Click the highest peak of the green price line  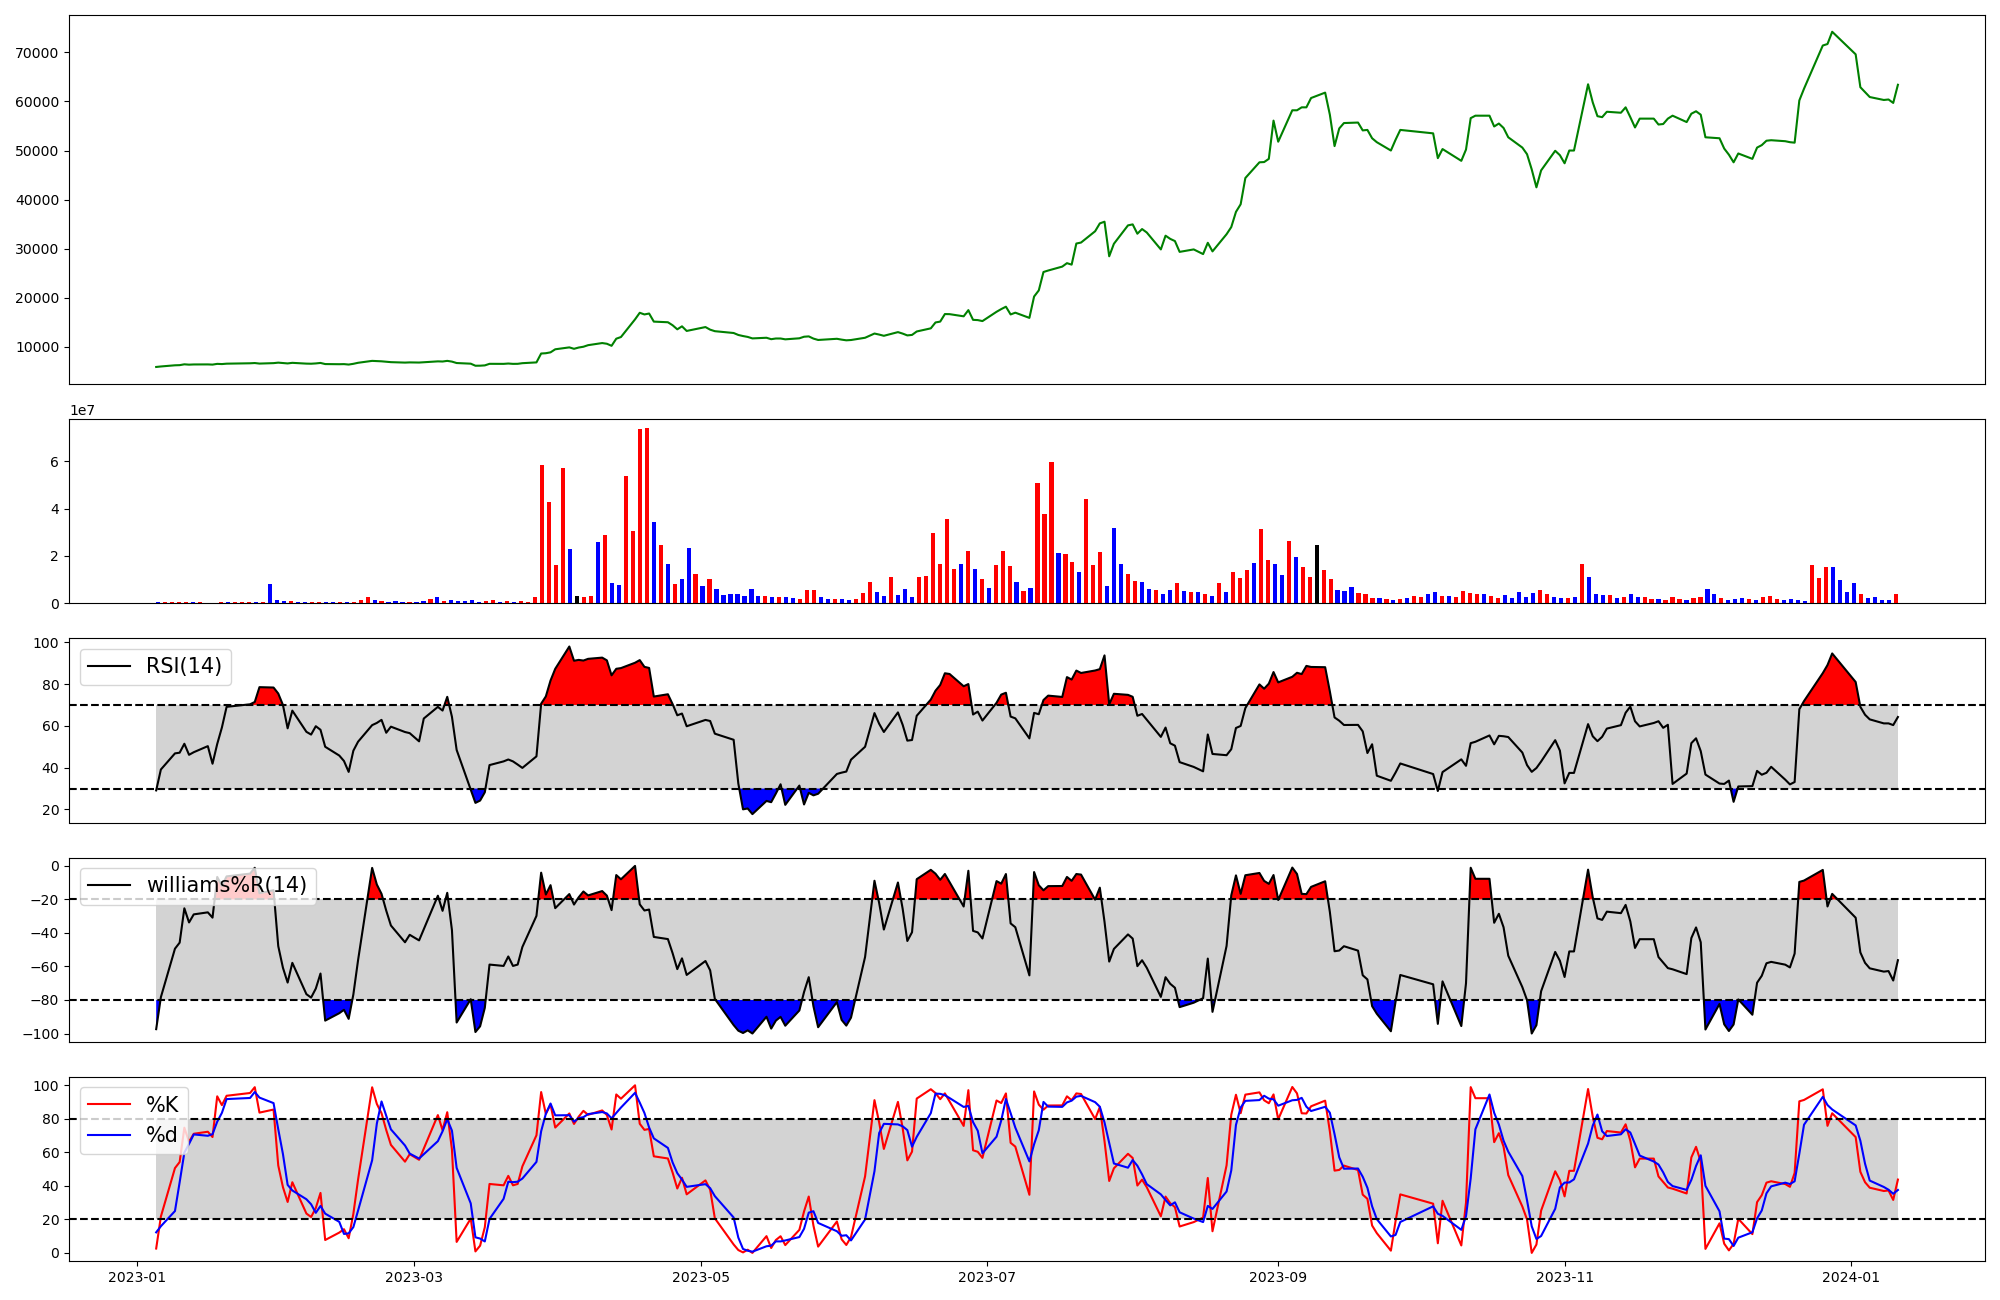(1832, 32)
